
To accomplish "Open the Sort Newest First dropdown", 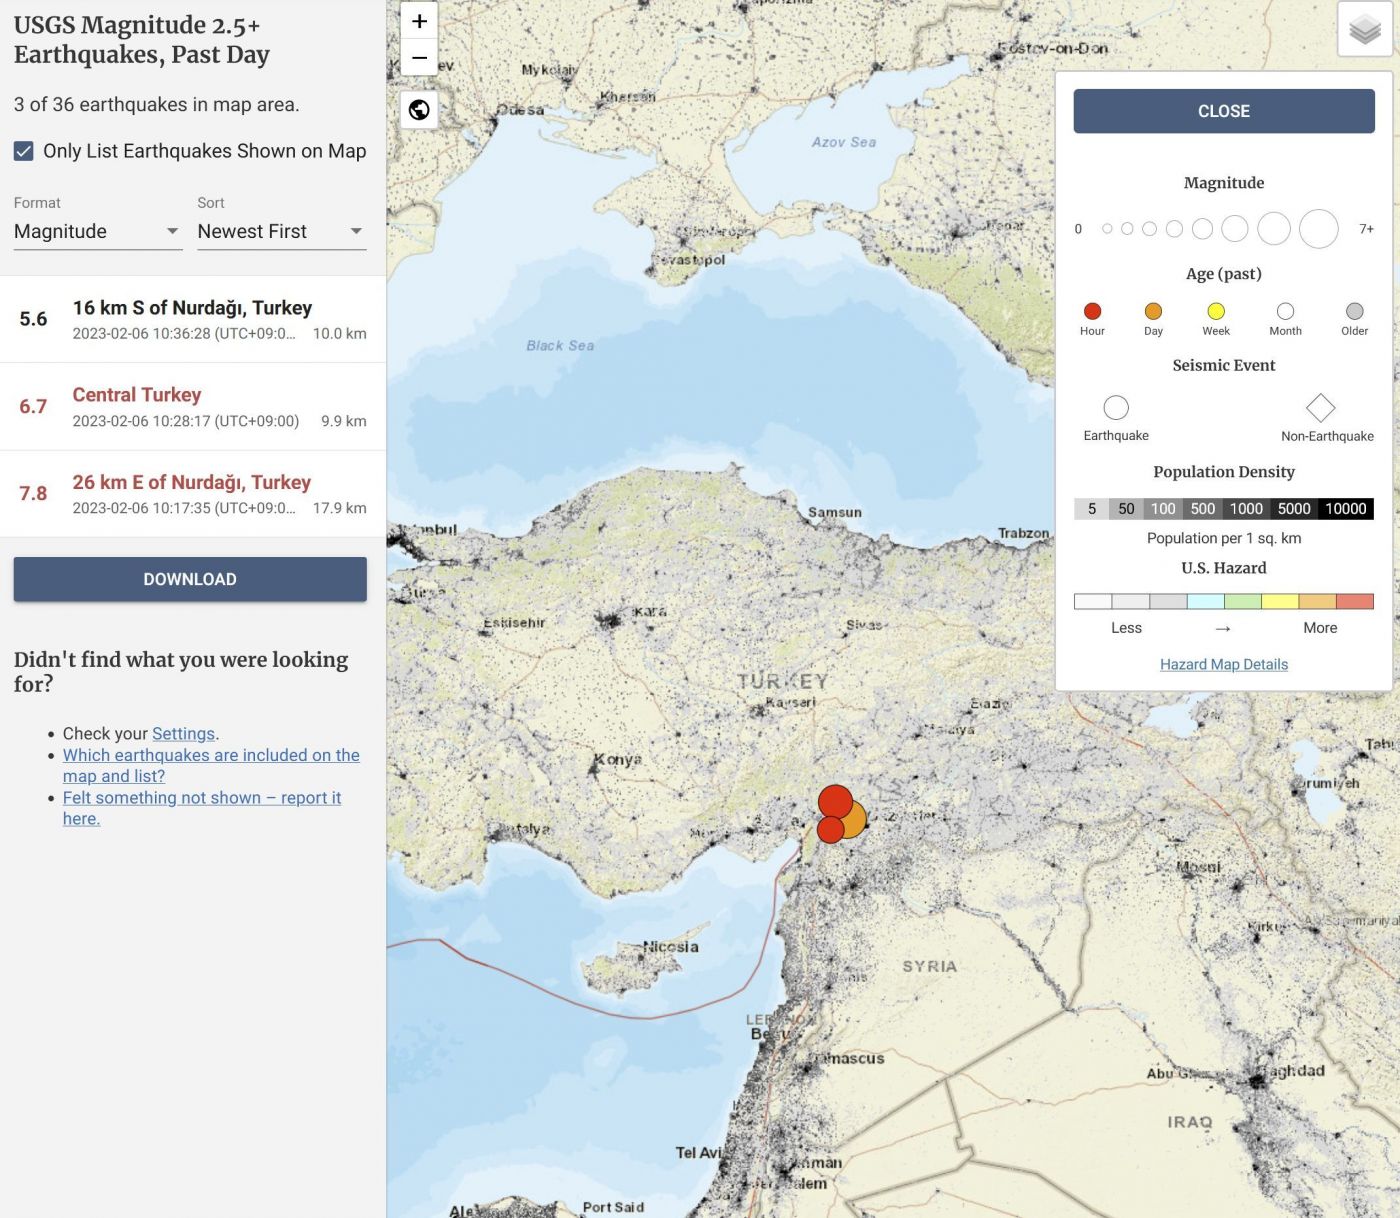I will (x=281, y=232).
